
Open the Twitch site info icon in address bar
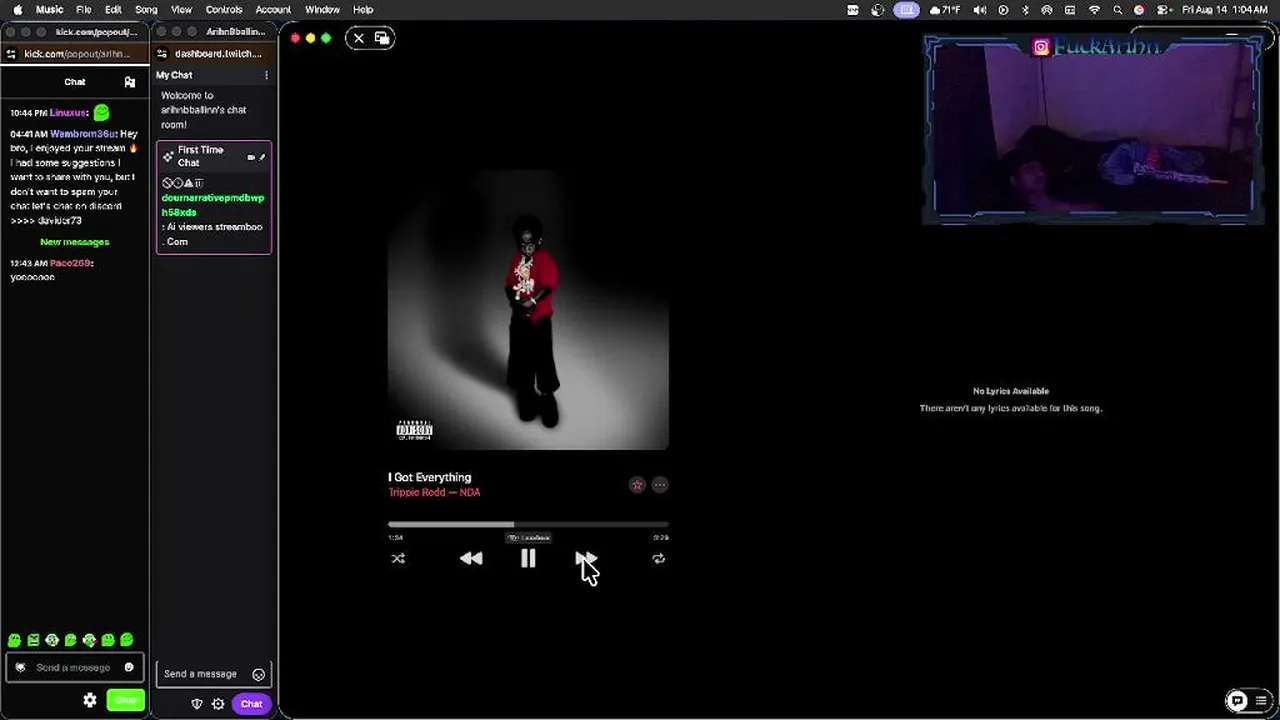point(162,54)
